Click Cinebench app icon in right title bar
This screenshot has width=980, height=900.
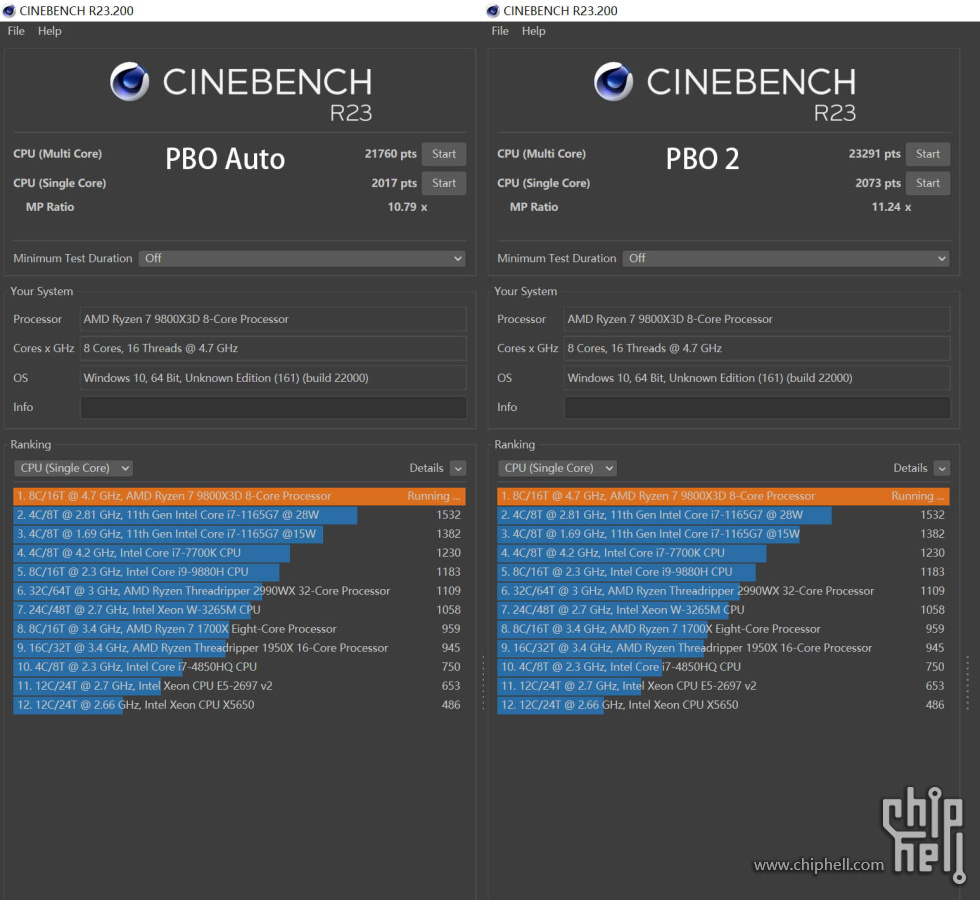tap(492, 11)
